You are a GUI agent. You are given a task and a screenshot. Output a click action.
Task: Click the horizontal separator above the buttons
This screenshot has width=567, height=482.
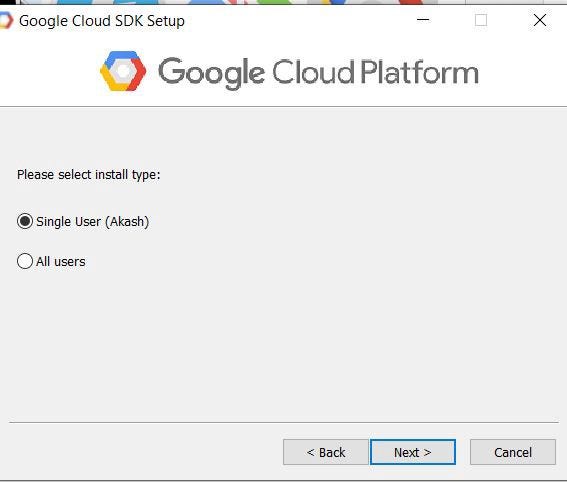pyautogui.click(x=284, y=422)
